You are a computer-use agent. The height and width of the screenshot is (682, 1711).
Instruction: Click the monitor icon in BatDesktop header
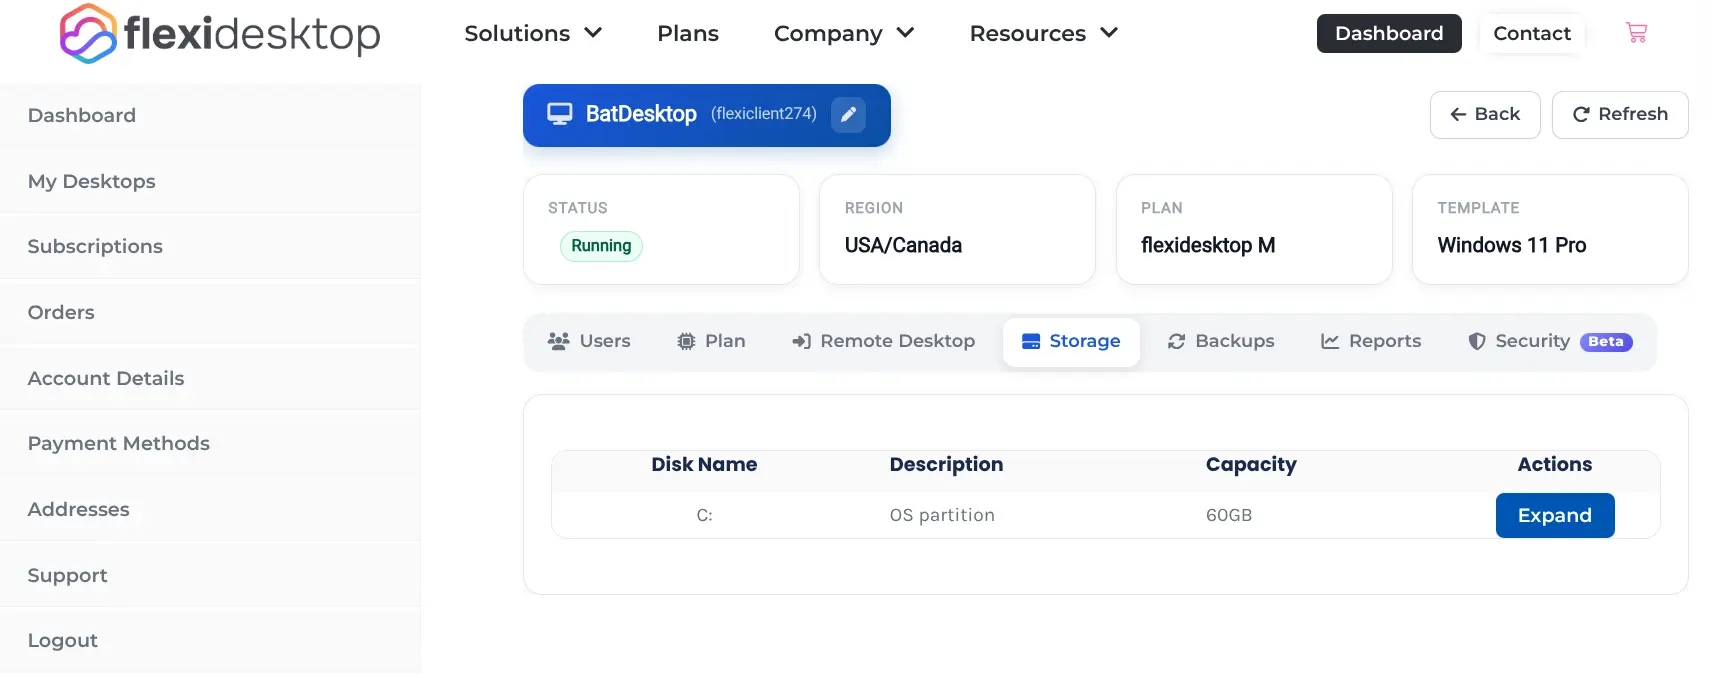(x=560, y=114)
